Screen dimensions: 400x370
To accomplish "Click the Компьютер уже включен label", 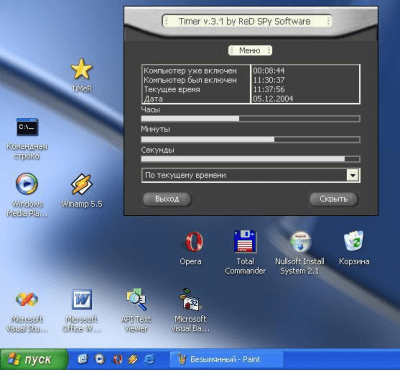I will 190,71.
